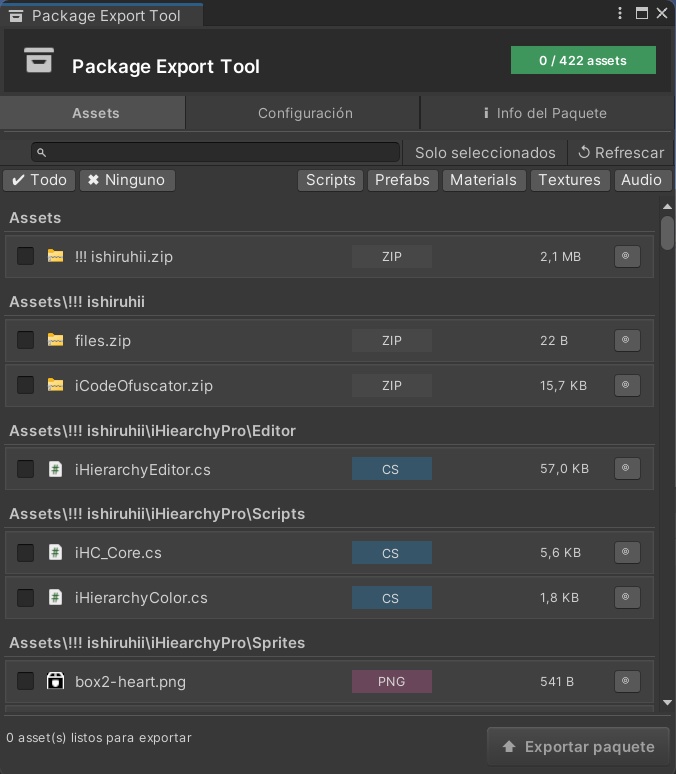Image resolution: width=676 pixels, height=774 pixels.
Task: Ping the iHierarchyEditor.cs asset
Action: click(627, 468)
